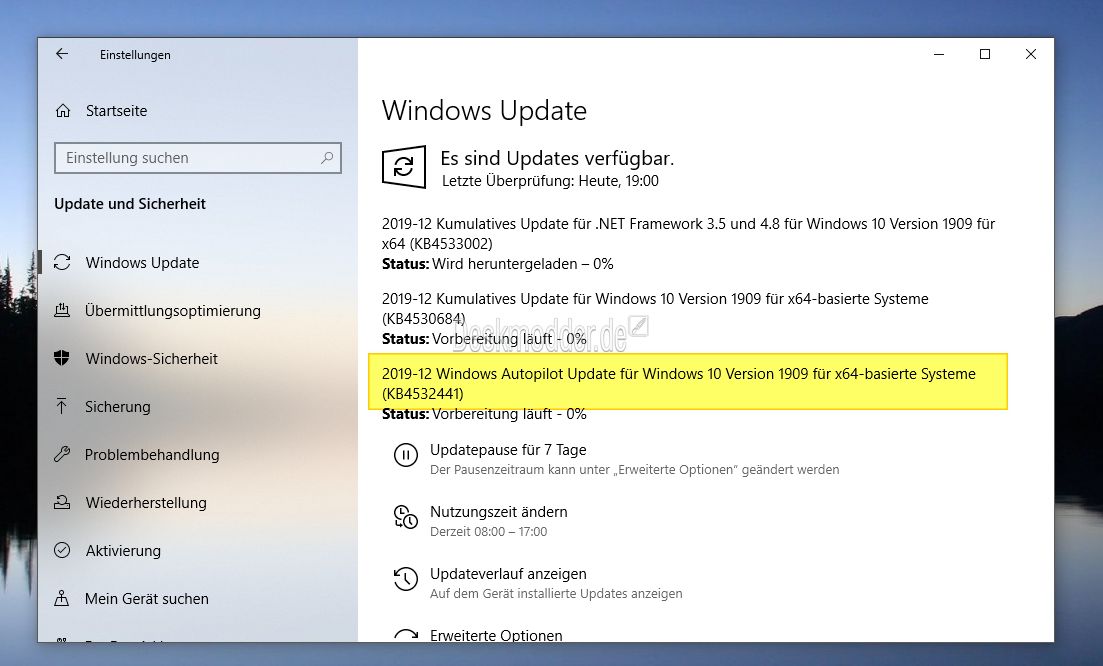Click the Wiederherstellung icon

point(62,502)
